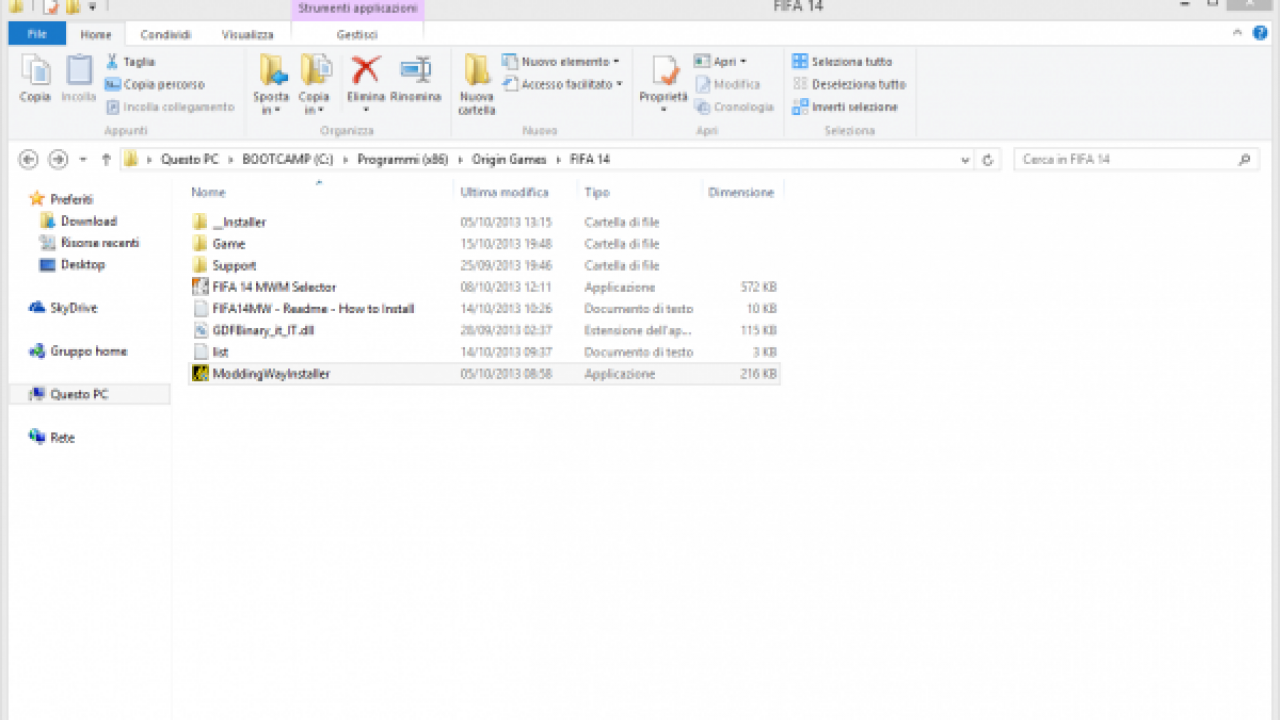Click Incolla collegamento in the ribbon
This screenshot has height=720, width=1280.
(x=170, y=107)
